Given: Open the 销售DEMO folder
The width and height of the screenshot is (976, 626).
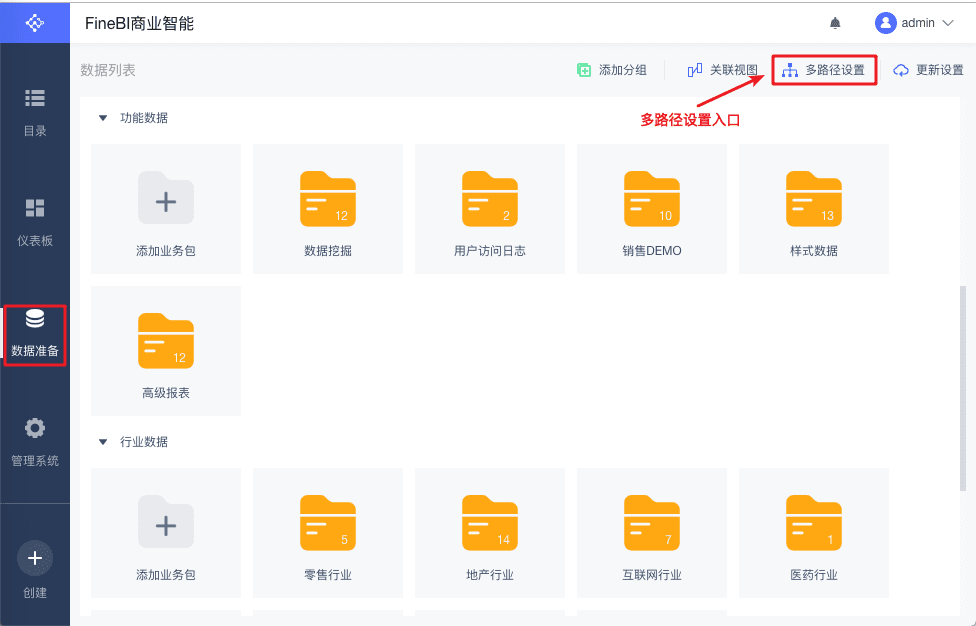Looking at the screenshot, I should pyautogui.click(x=652, y=209).
